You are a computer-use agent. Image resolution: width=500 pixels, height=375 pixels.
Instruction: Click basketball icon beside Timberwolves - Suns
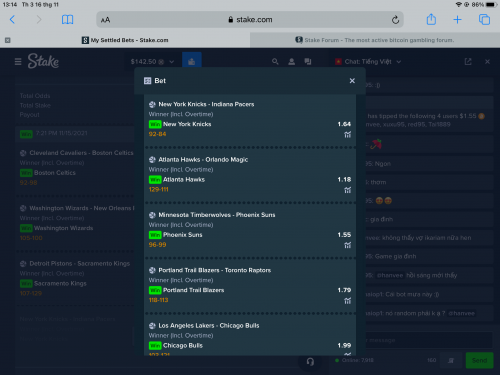coord(152,215)
